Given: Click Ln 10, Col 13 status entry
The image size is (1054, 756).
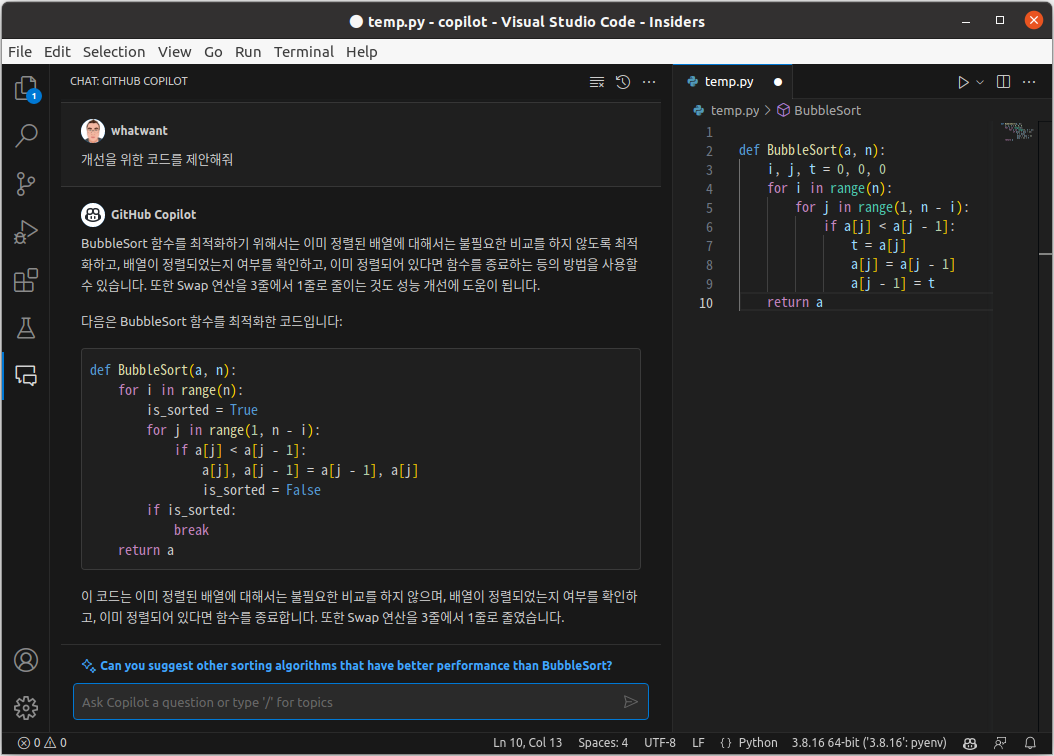Looking at the screenshot, I should click(x=527, y=743).
